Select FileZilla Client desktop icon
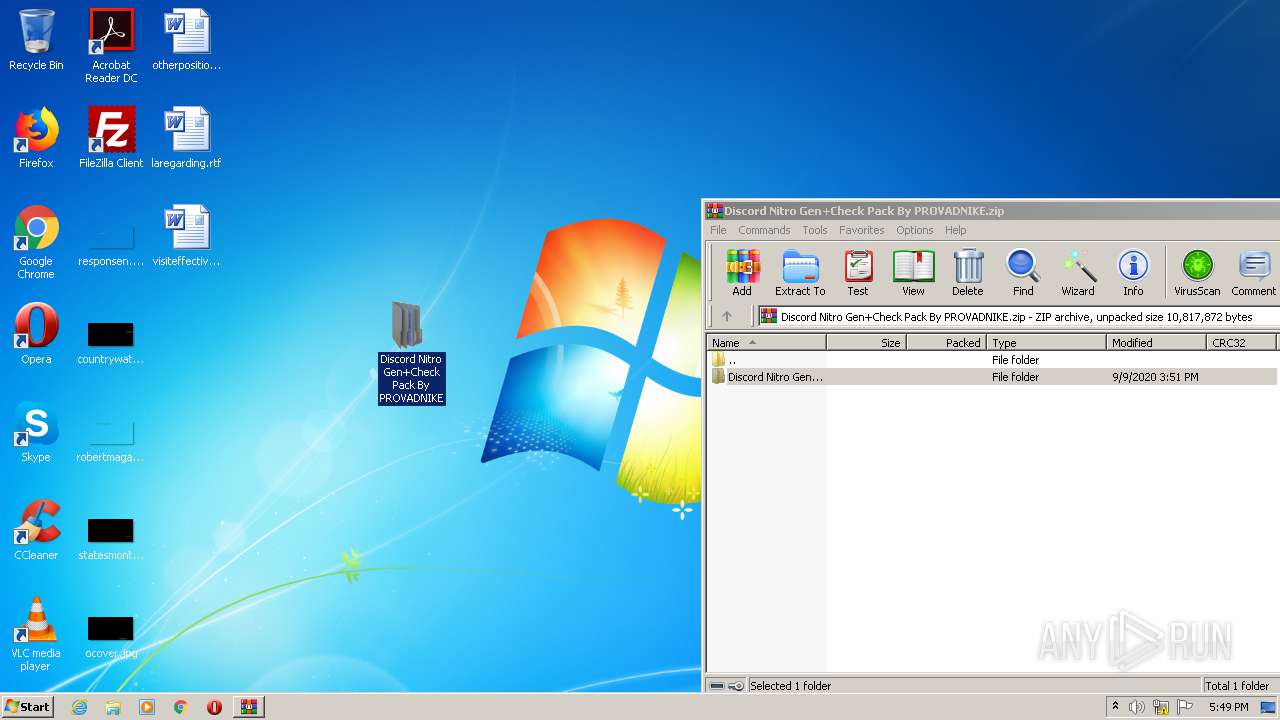Viewport: 1280px width, 720px height. [x=111, y=138]
